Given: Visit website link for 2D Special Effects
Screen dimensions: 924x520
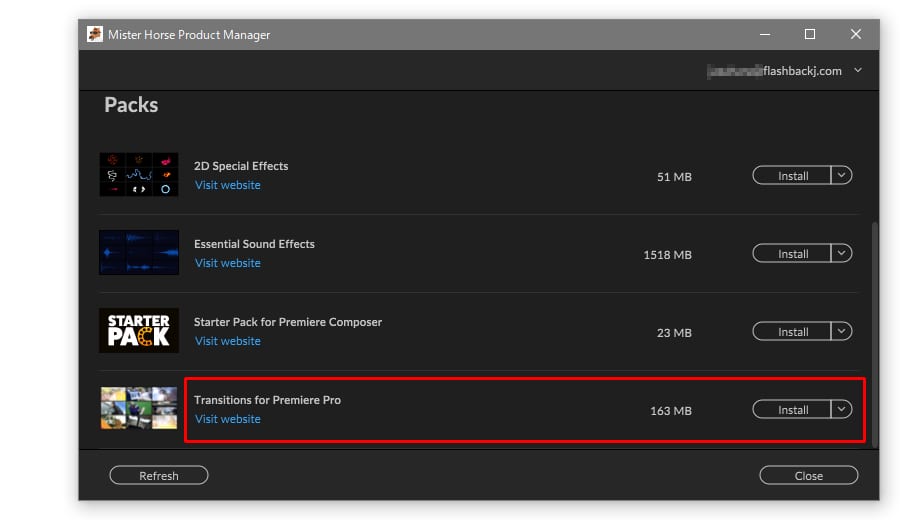Looking at the screenshot, I should 227,185.
